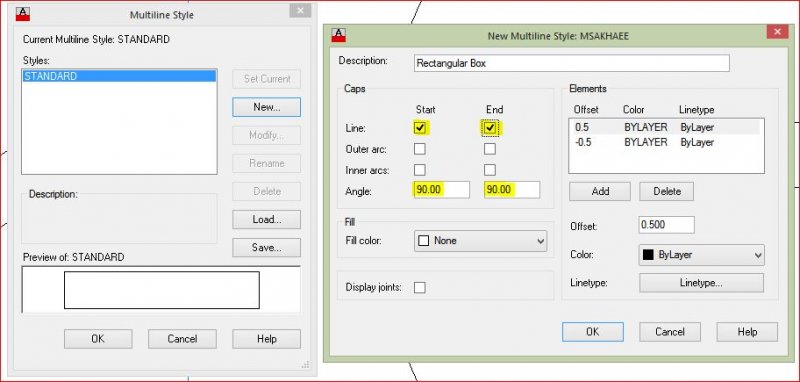Click the Delete element button
800x382 pixels.
pos(666,192)
